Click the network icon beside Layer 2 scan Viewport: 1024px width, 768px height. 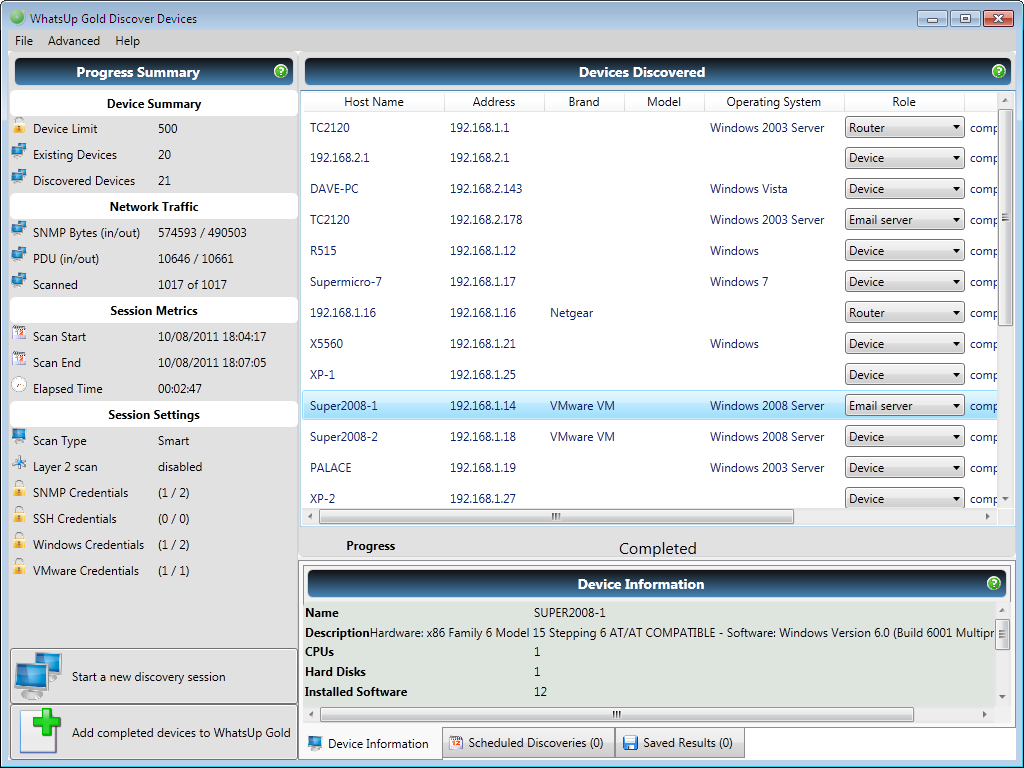pyautogui.click(x=19, y=464)
